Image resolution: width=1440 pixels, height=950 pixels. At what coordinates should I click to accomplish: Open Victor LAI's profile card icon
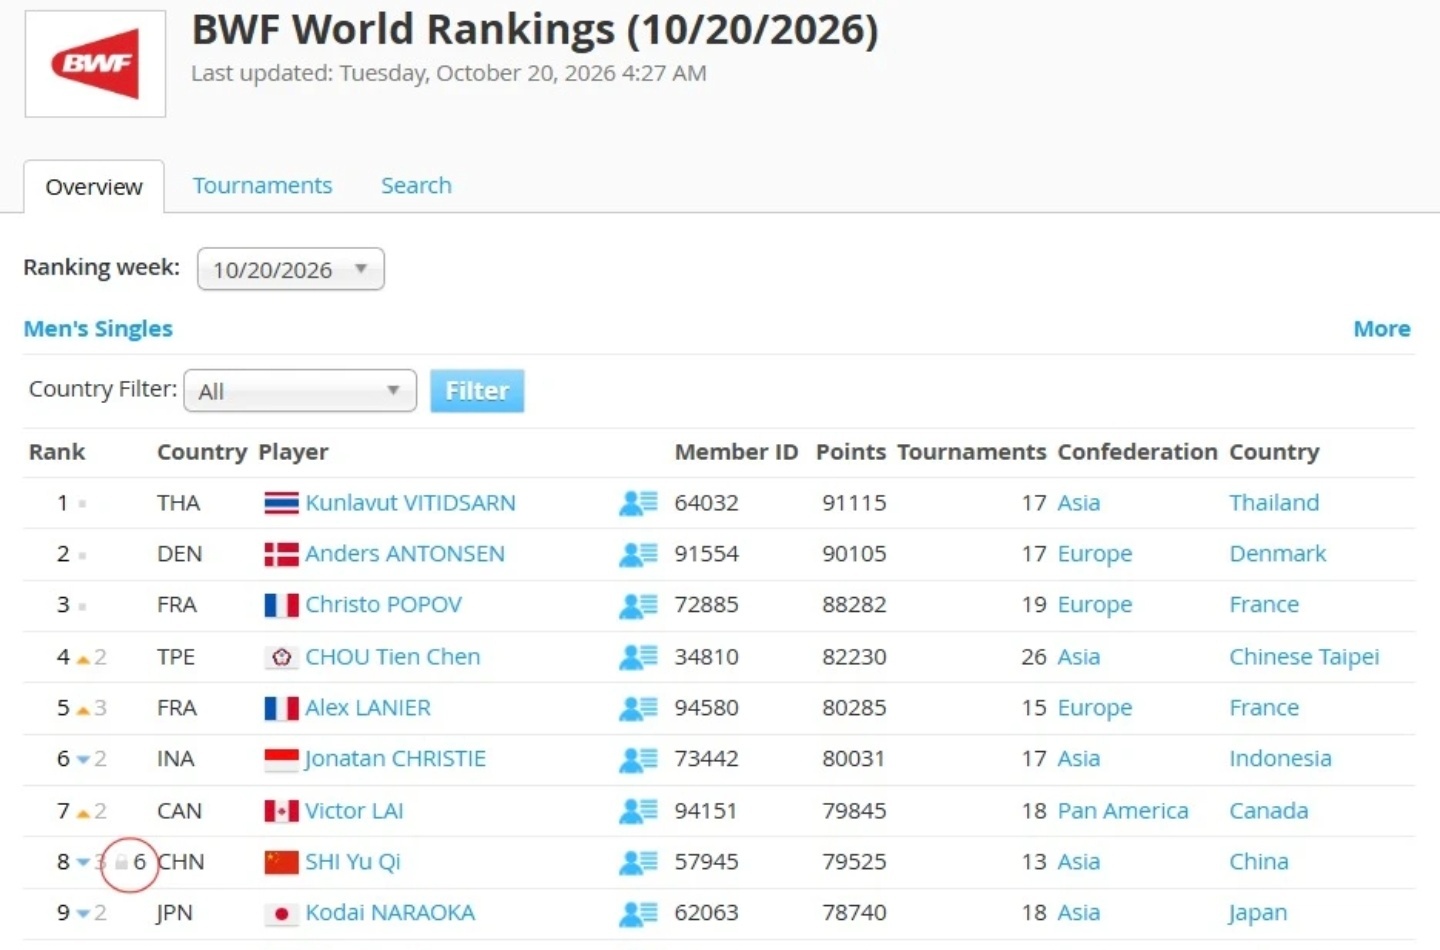pos(638,811)
